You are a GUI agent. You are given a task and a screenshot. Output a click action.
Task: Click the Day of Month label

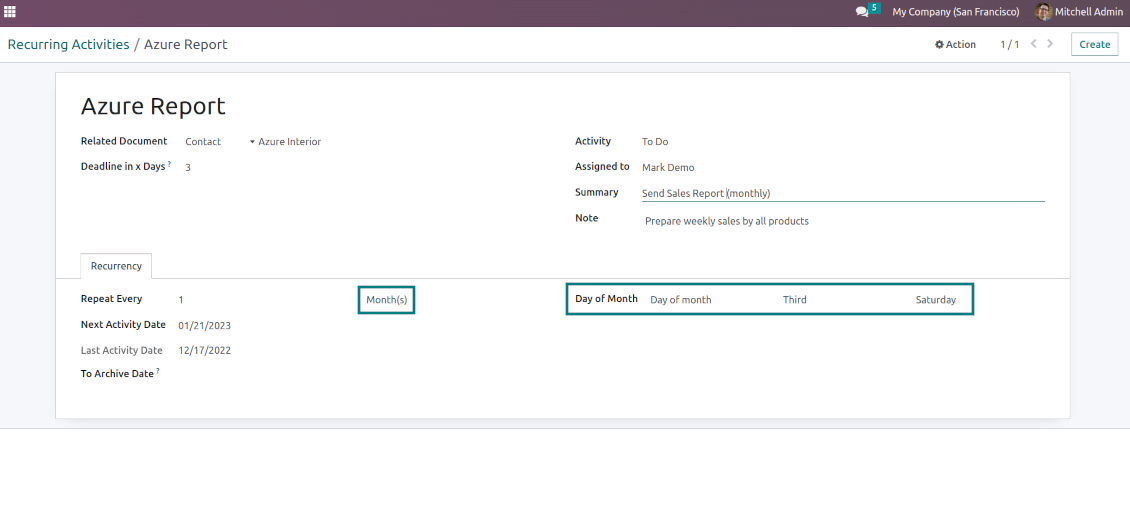click(606, 299)
